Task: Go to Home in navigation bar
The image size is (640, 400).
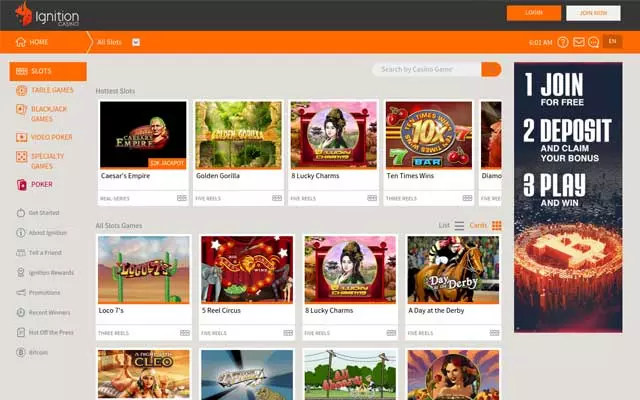Action: pyautogui.click(x=39, y=42)
